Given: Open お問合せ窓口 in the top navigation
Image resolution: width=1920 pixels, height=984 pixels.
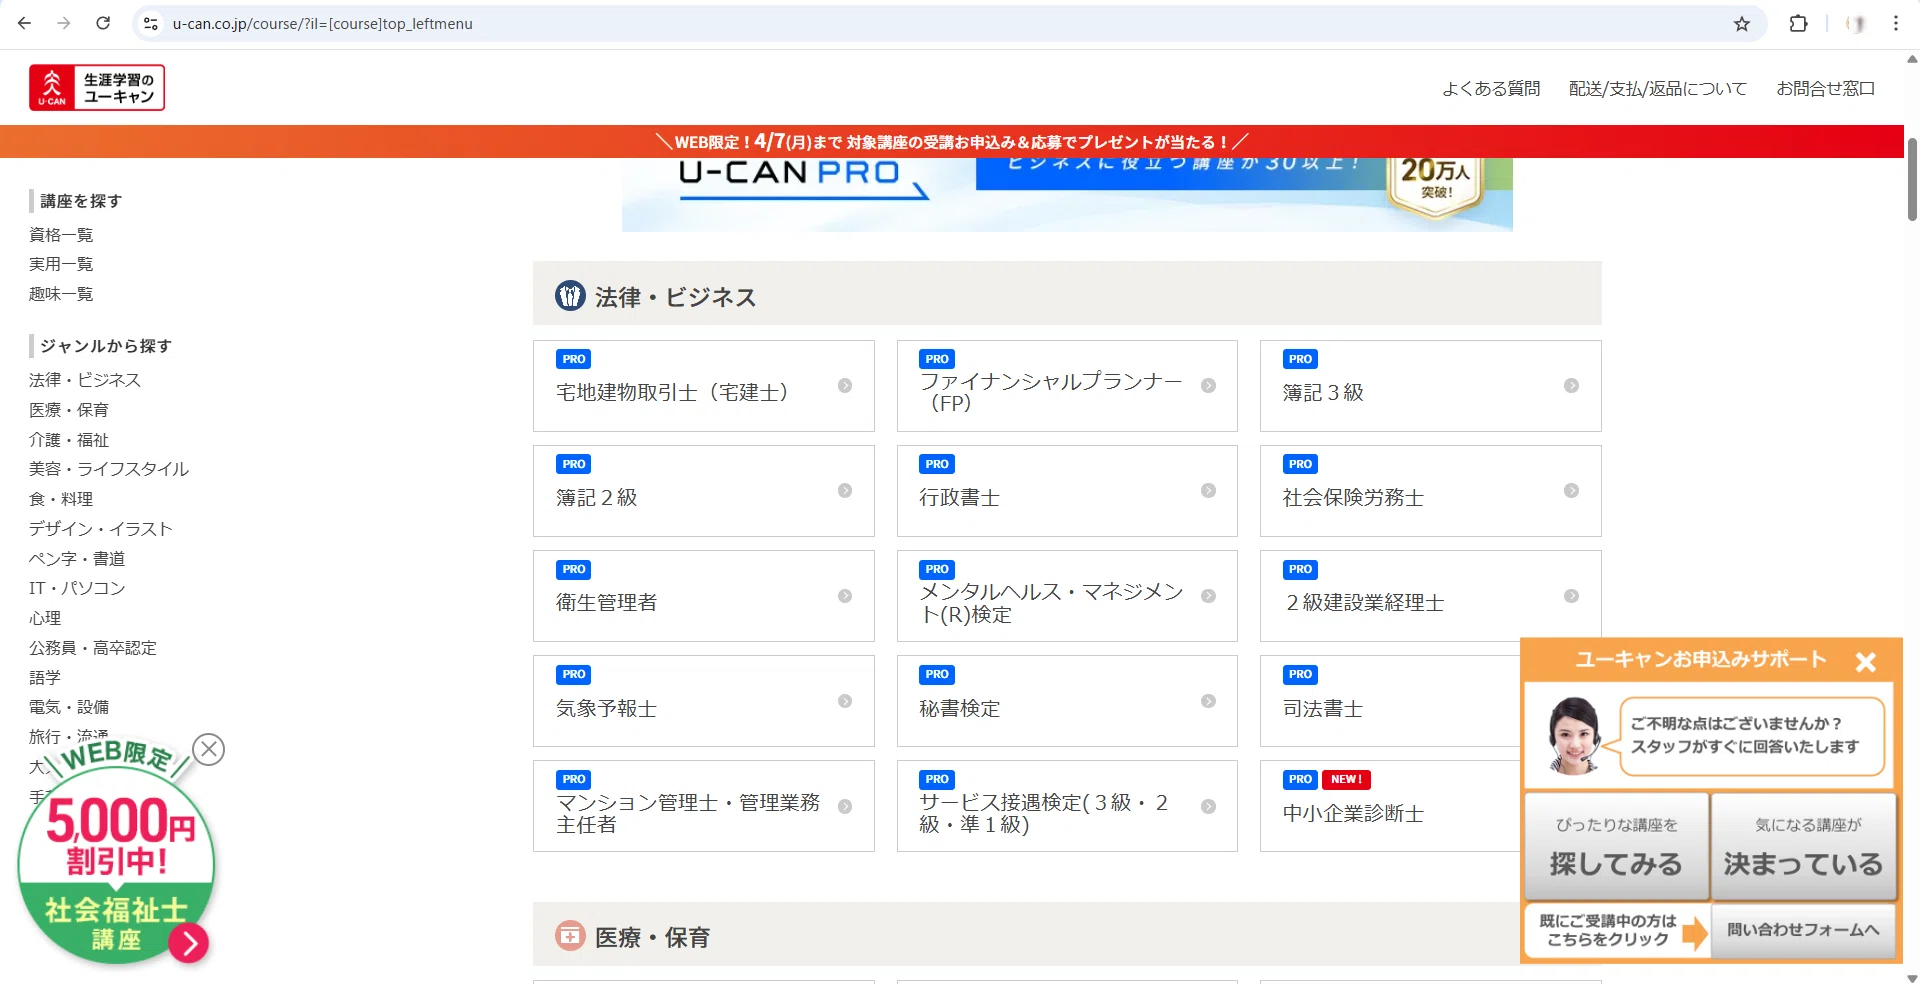Looking at the screenshot, I should [1825, 89].
